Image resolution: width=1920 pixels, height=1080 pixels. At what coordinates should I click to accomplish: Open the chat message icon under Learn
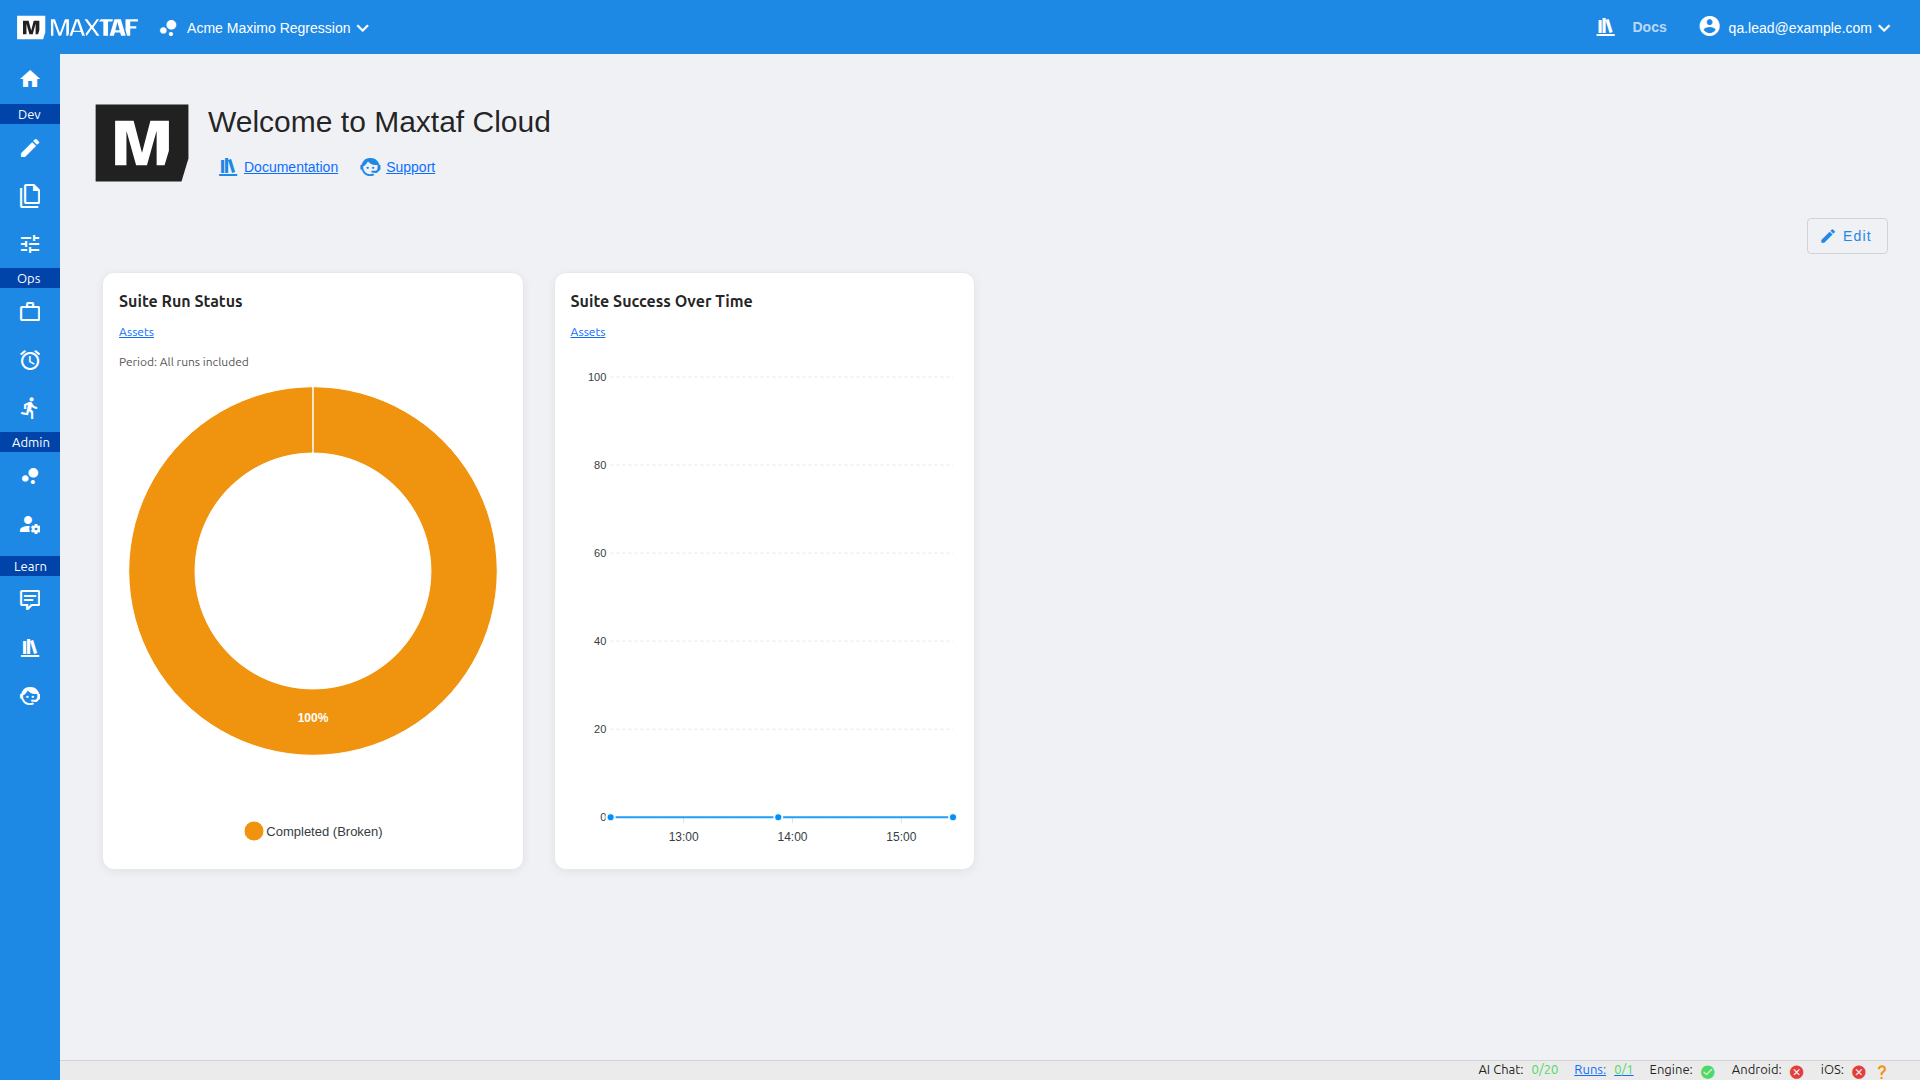tap(30, 600)
